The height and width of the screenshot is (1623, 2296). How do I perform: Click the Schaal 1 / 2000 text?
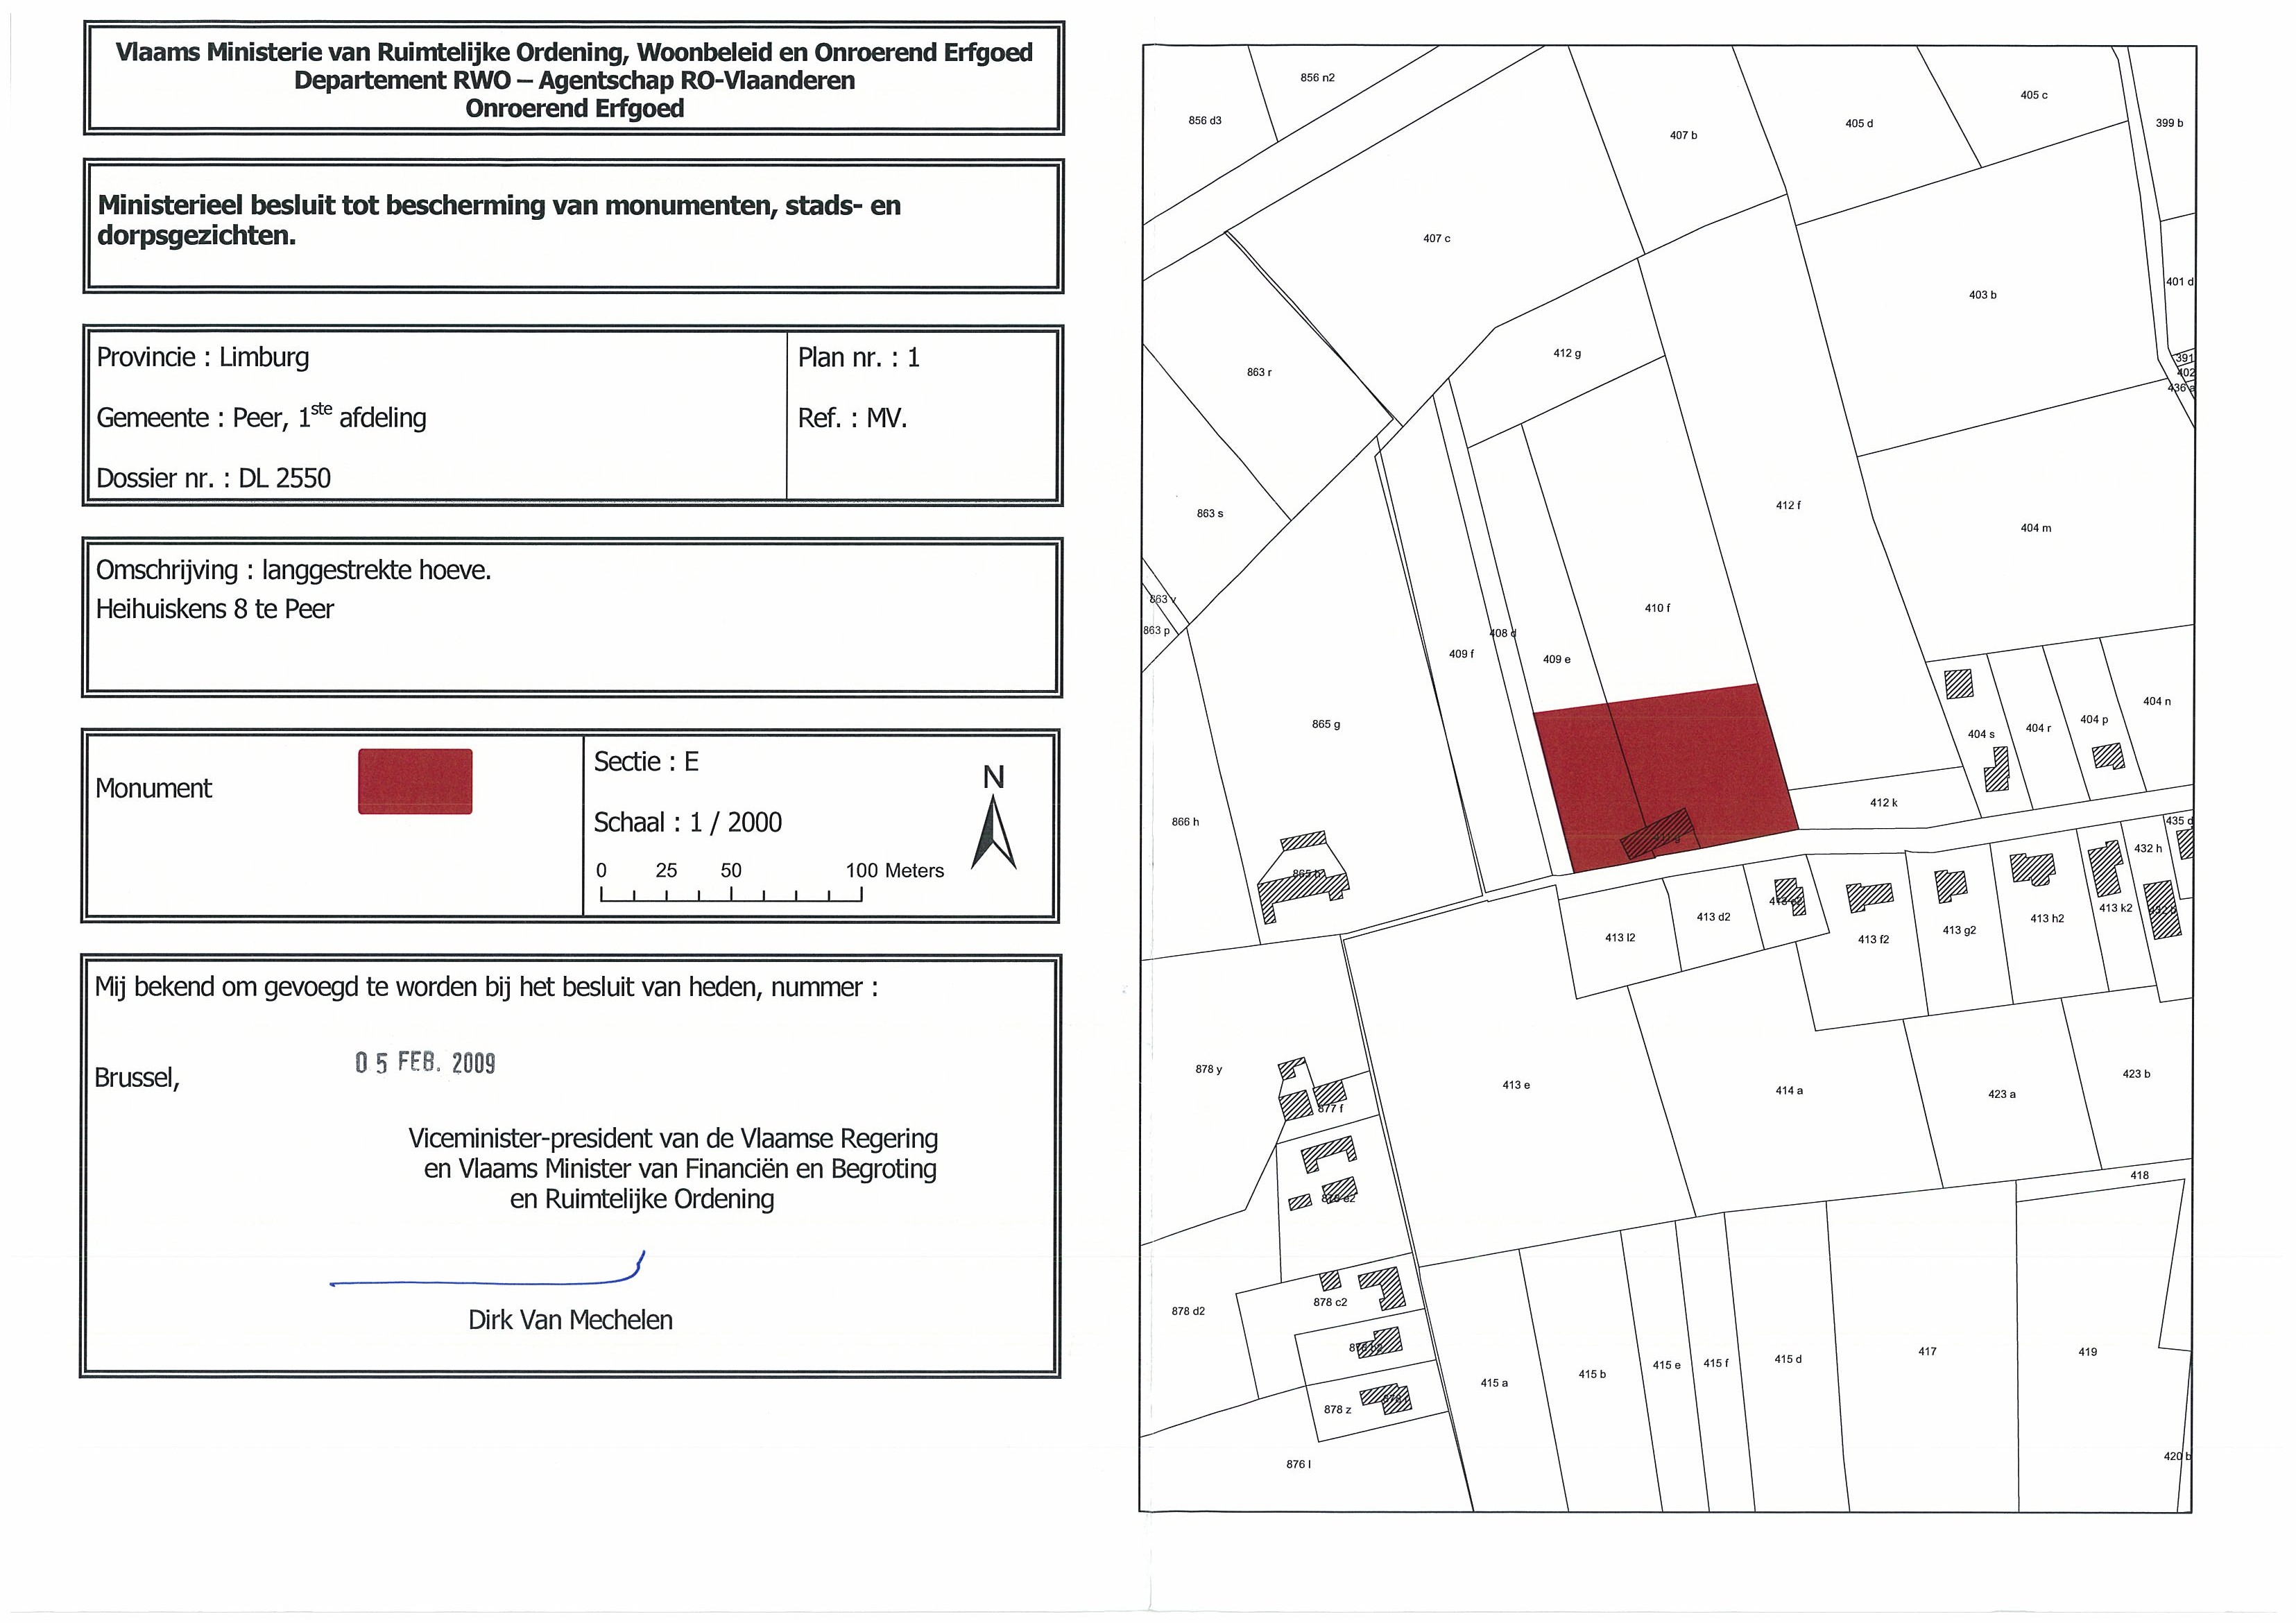[x=687, y=822]
